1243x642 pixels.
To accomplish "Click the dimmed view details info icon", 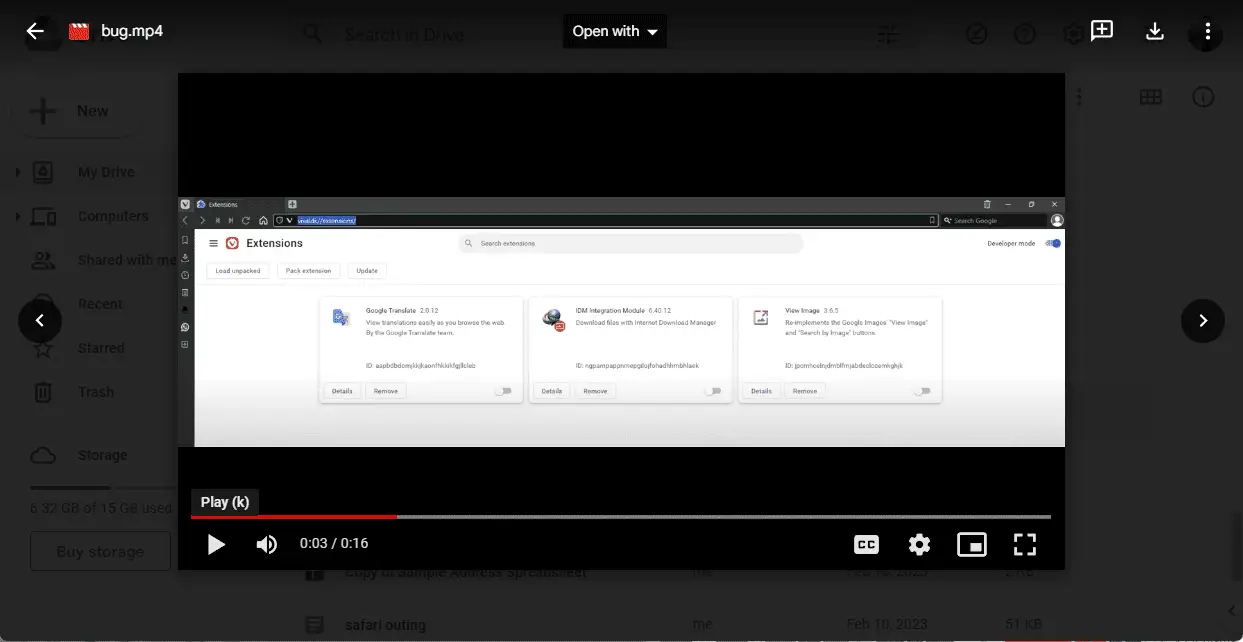I will pos(1203,97).
